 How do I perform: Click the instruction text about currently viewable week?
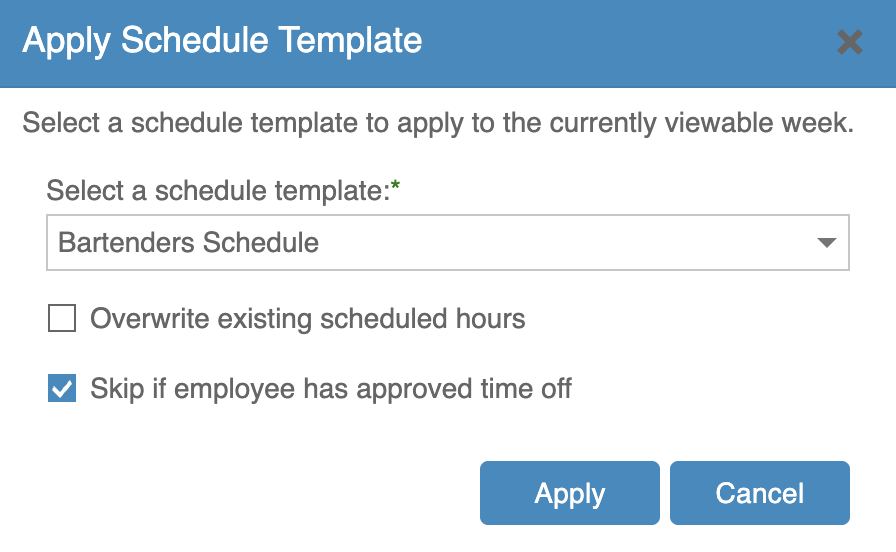pyautogui.click(x=437, y=124)
